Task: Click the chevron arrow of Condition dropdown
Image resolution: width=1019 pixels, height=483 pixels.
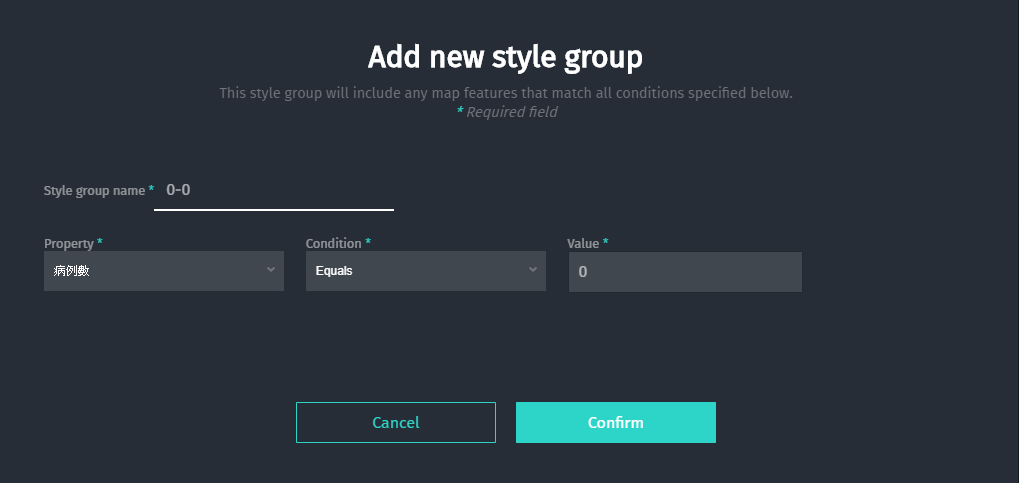Action: pos(533,270)
